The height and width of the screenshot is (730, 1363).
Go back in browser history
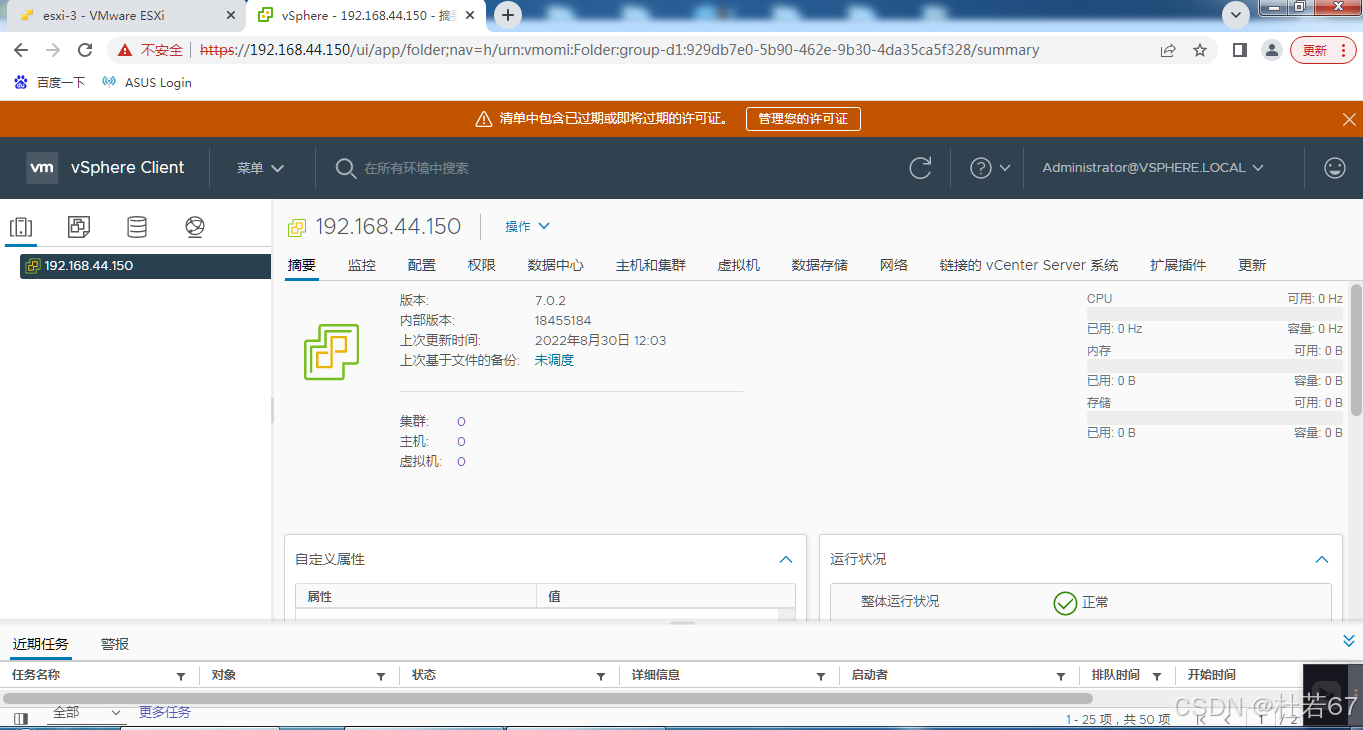click(x=21, y=50)
